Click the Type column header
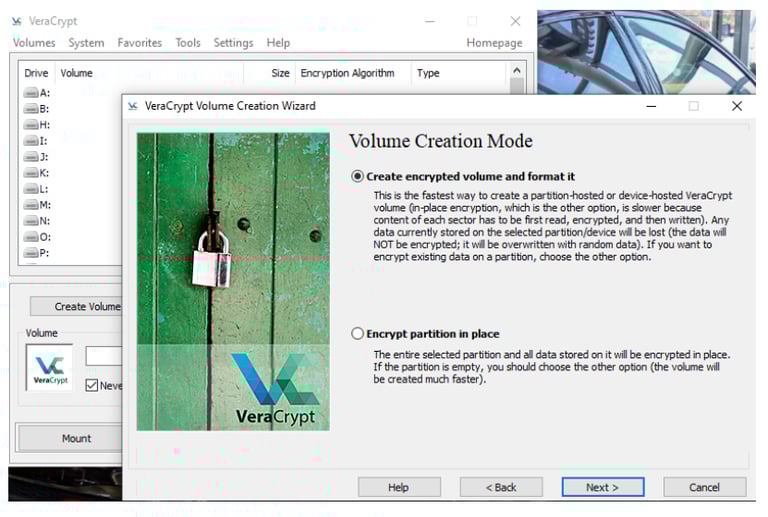768x517 pixels. (458, 73)
